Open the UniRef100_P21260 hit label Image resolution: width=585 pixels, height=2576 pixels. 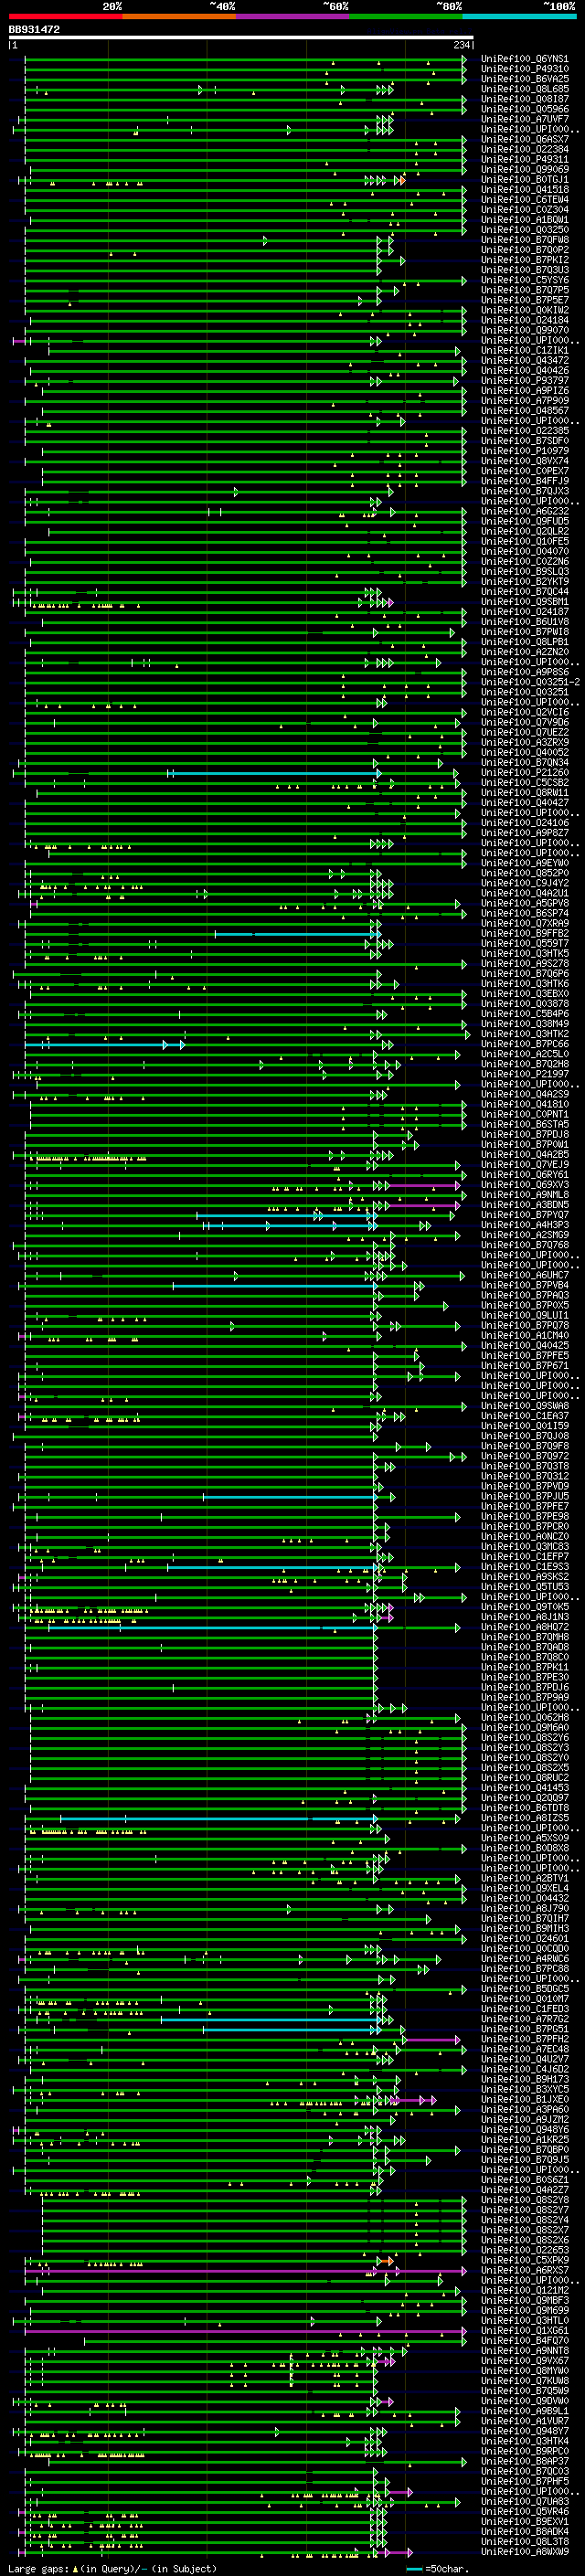tap(524, 773)
